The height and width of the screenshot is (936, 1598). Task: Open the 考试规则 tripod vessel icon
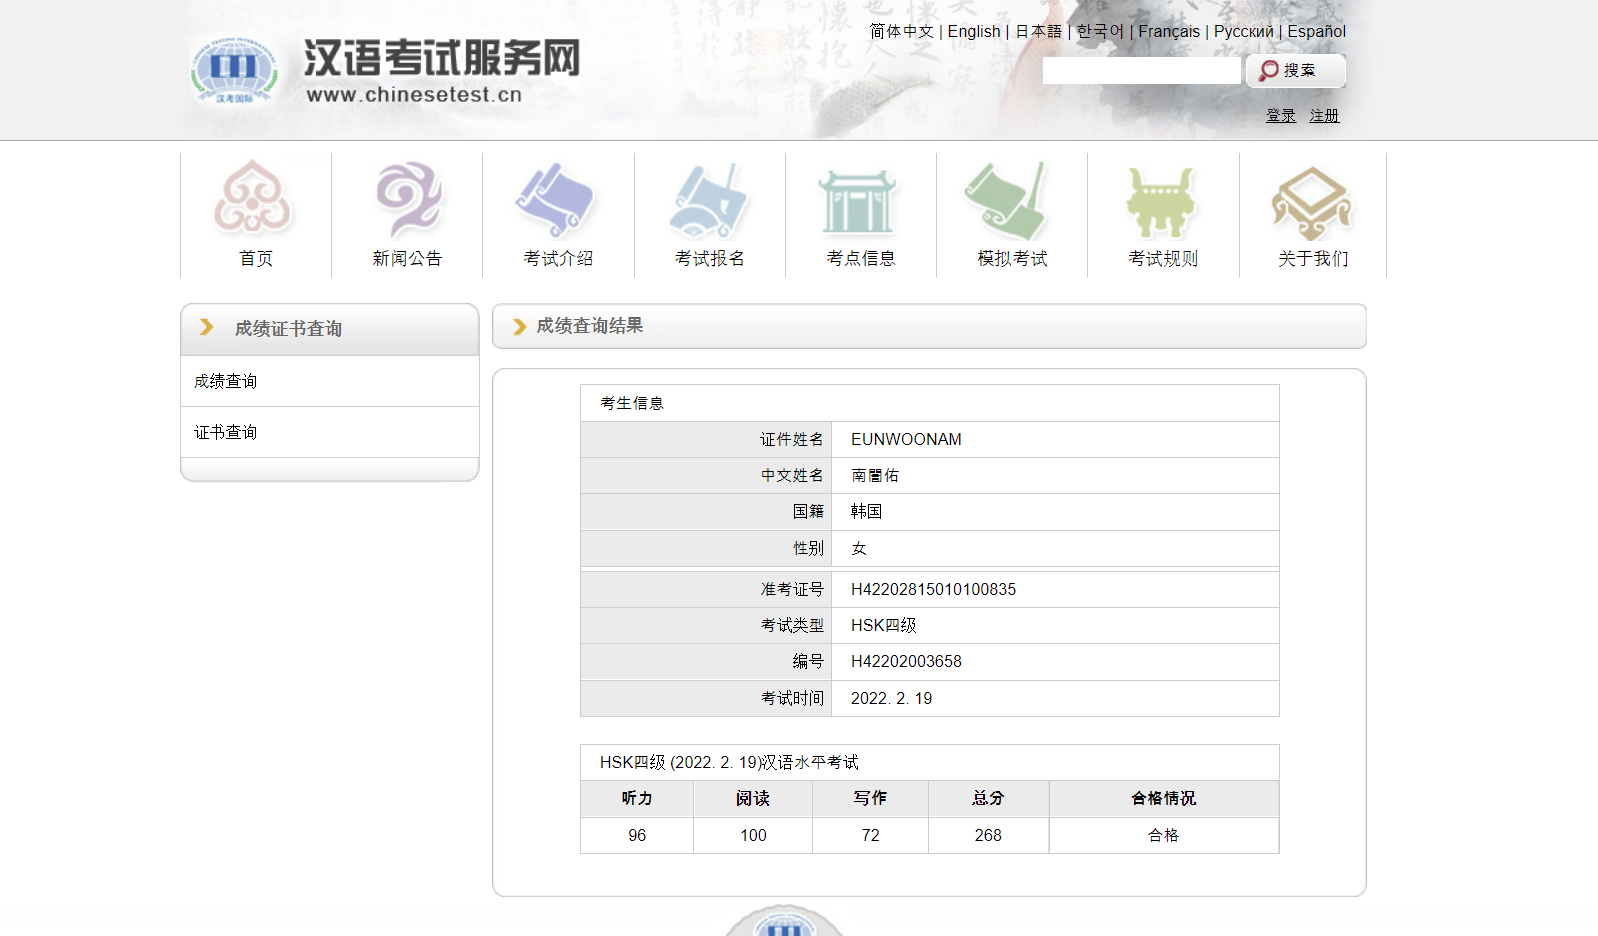pos(1161,202)
